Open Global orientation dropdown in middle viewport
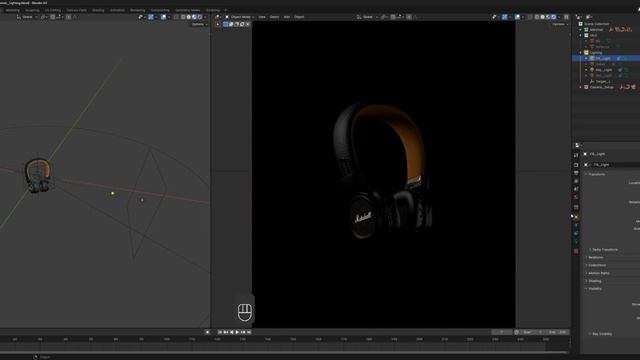 [367, 17]
